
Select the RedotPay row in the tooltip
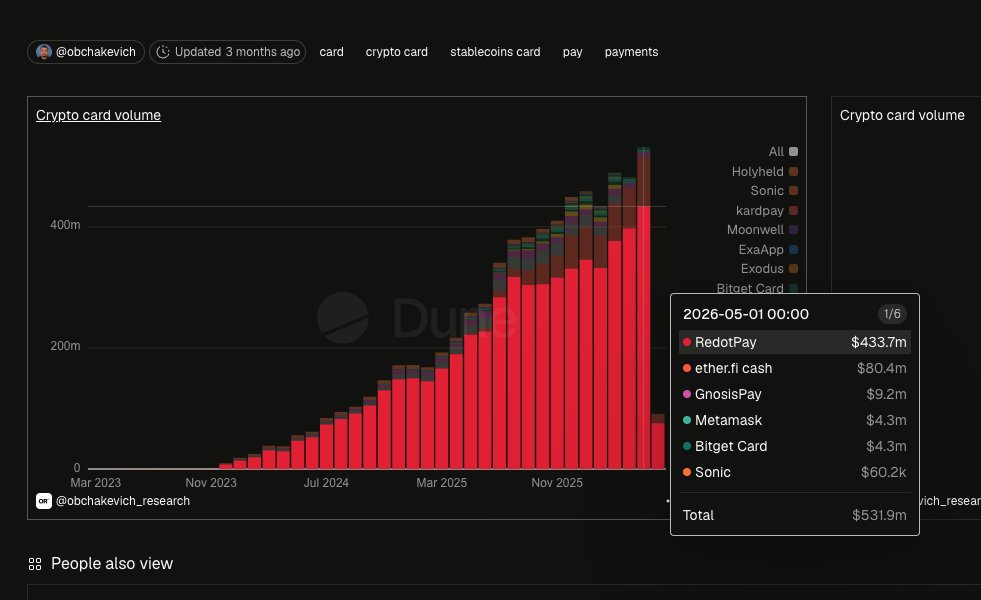[795, 342]
